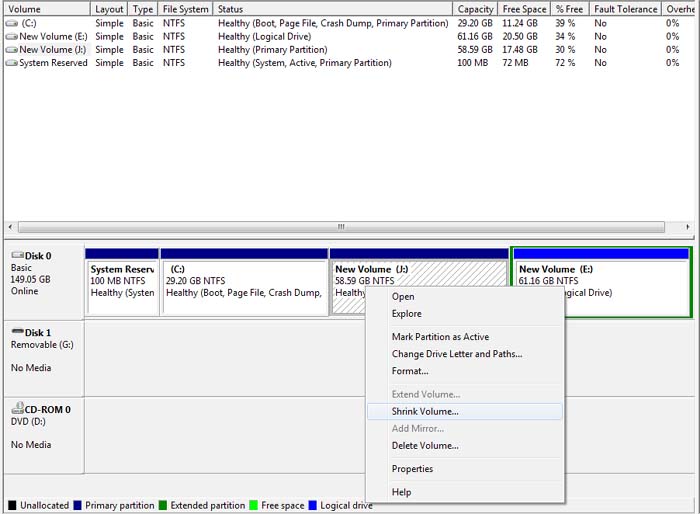Image resolution: width=700 pixels, height=514 pixels.
Task: Open Properties from the context menu
Action: tap(412, 469)
